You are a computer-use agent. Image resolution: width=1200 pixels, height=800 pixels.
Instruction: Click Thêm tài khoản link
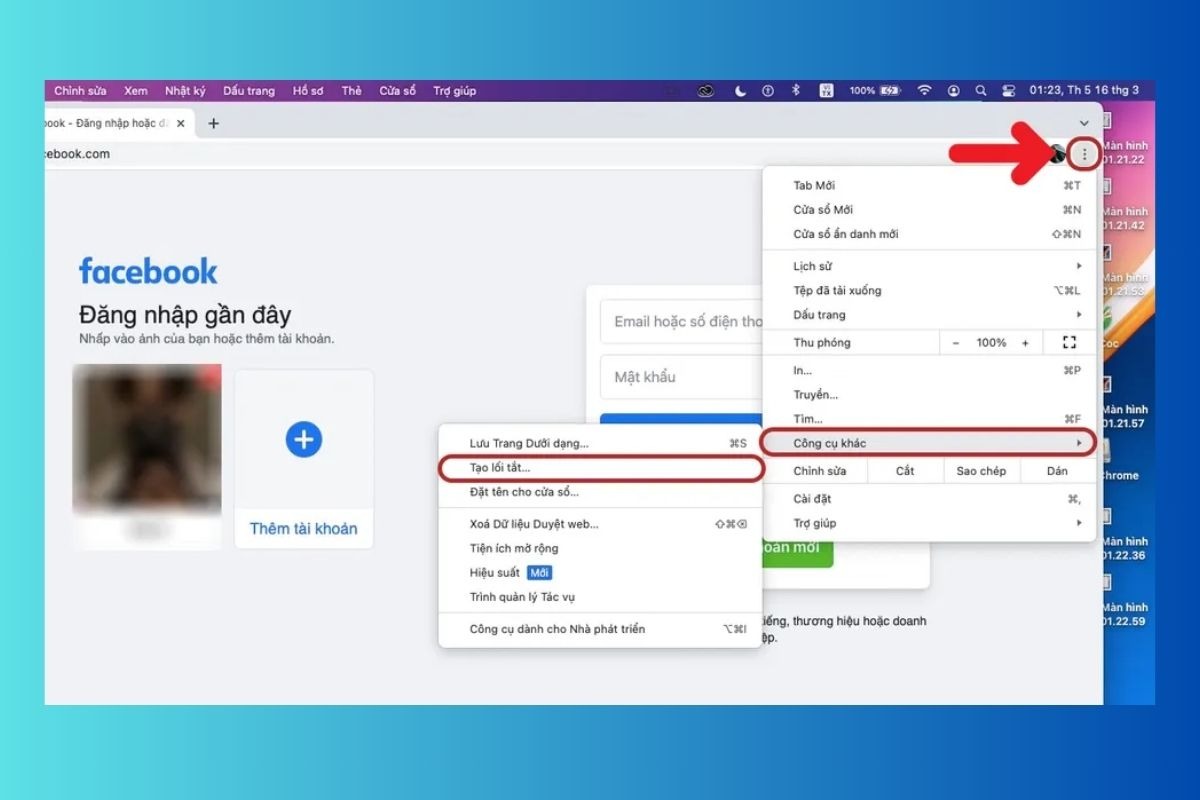303,528
